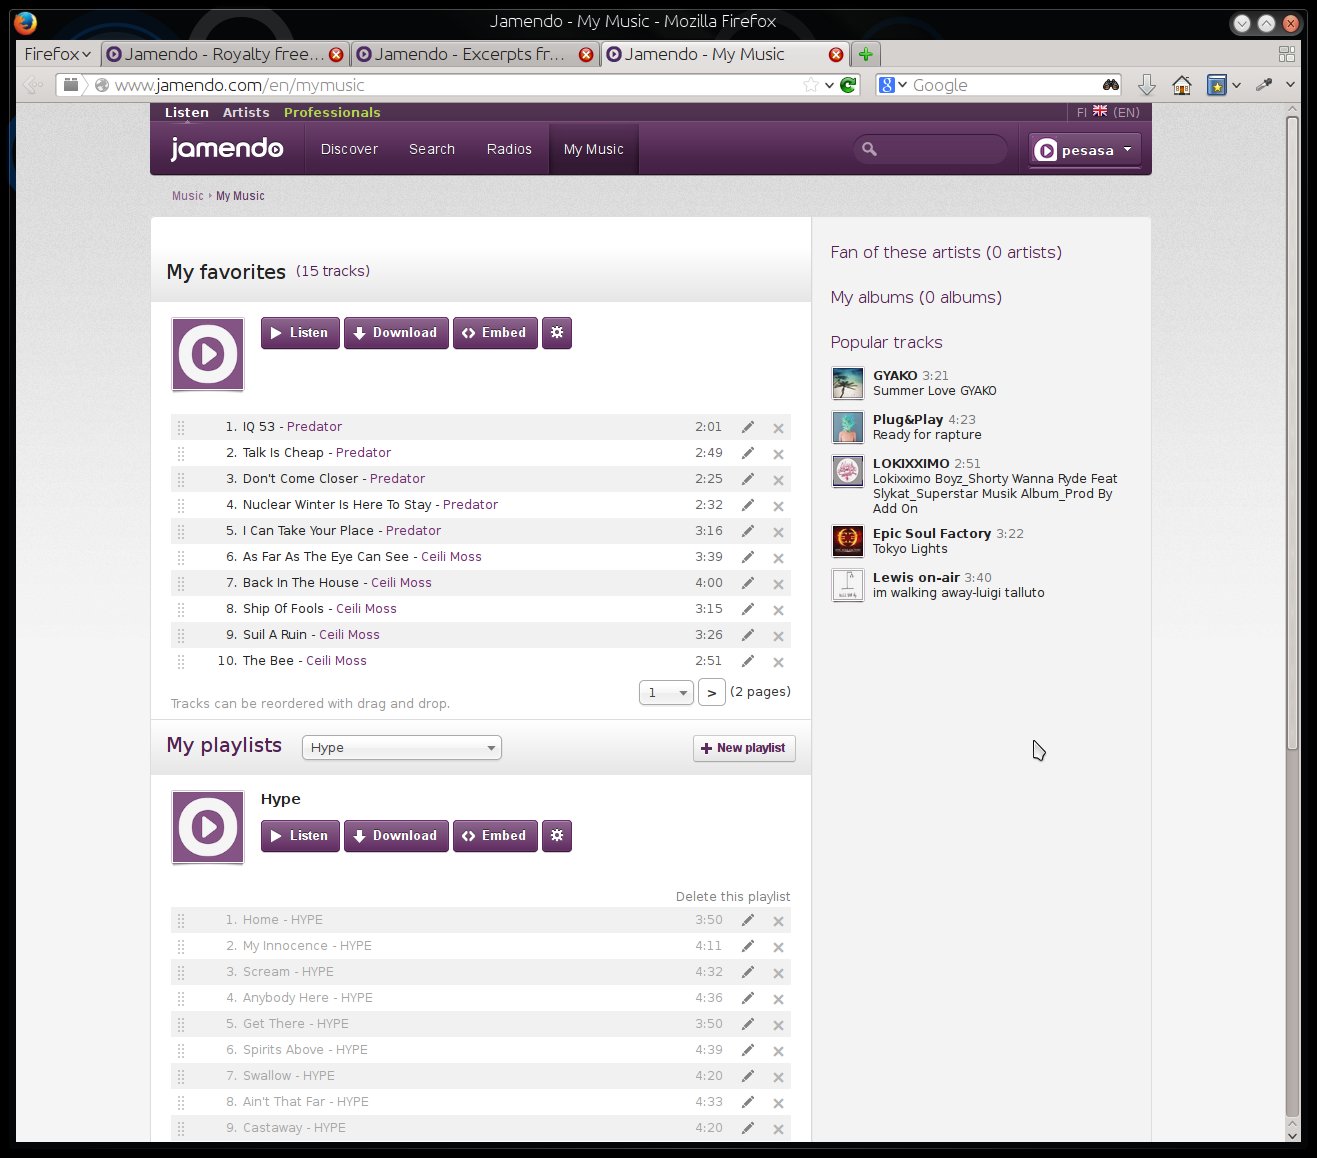The height and width of the screenshot is (1158, 1317).
Task: Listen to the Hype playlist
Action: coord(300,836)
